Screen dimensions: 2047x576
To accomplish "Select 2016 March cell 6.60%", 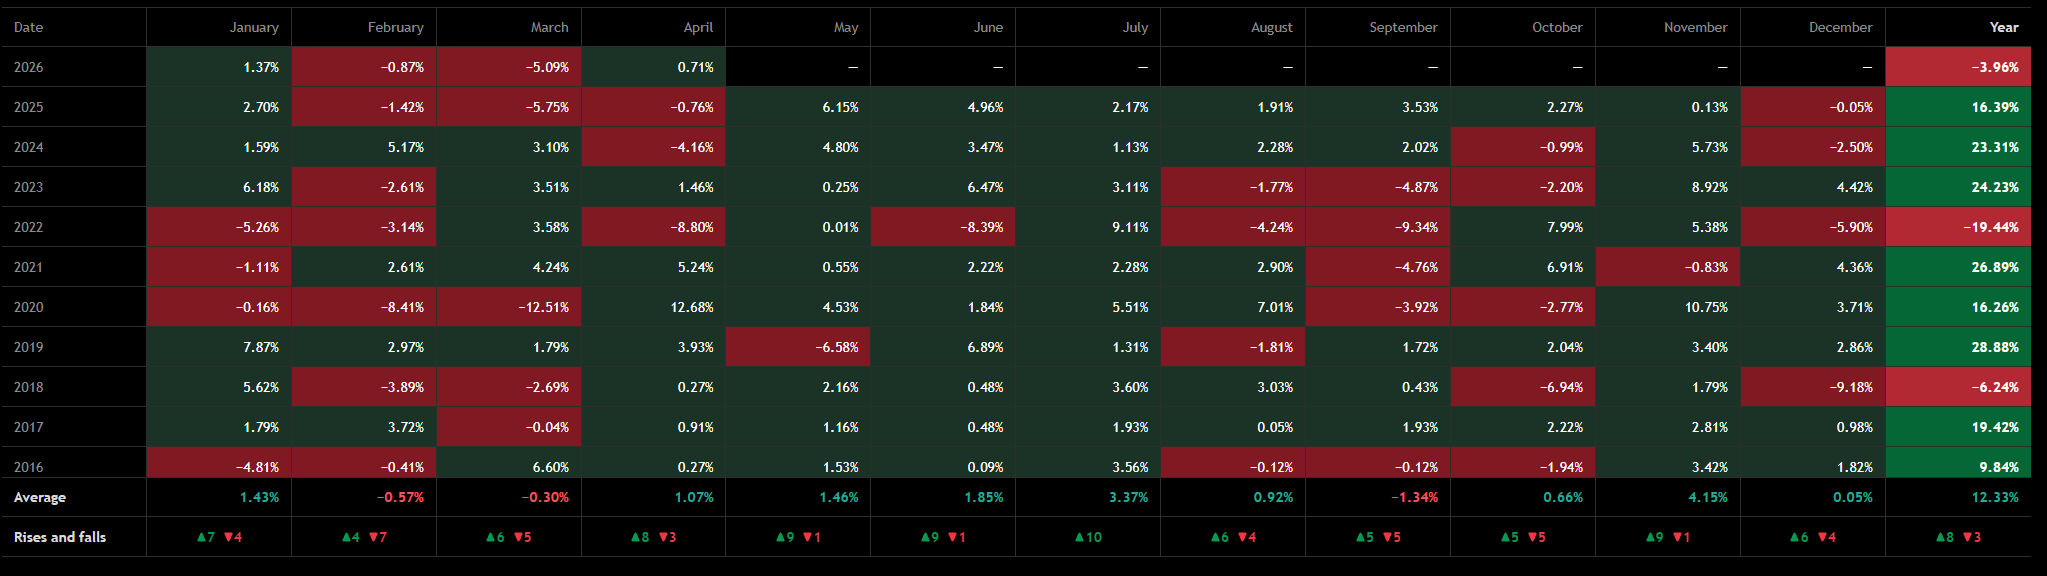I will pyautogui.click(x=509, y=463).
